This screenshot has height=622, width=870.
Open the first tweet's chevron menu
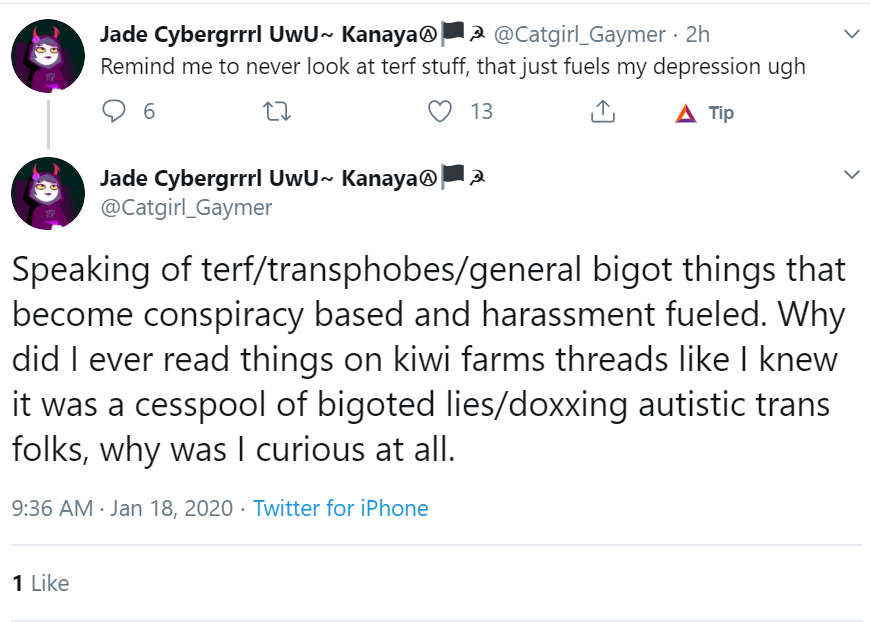click(852, 34)
